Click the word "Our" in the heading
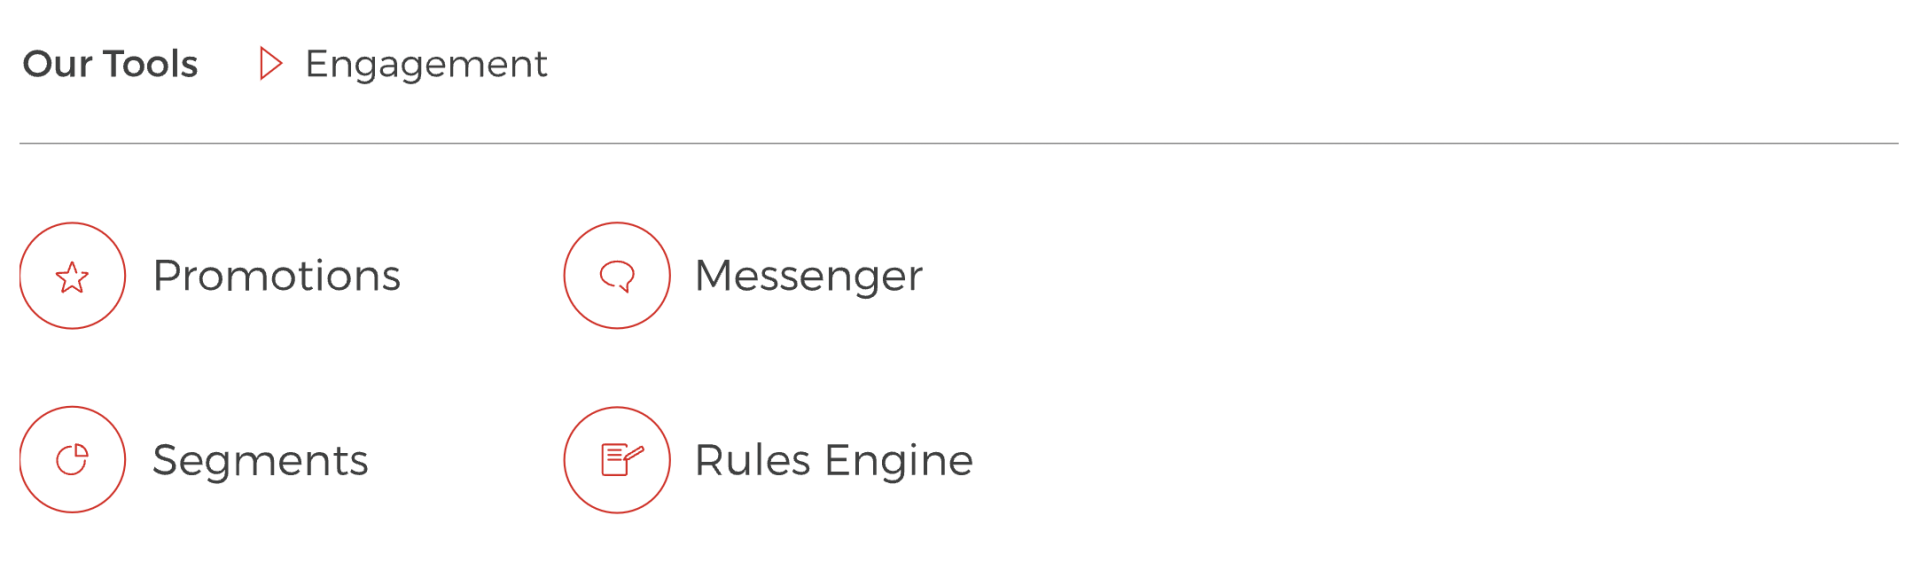This screenshot has width=1920, height=578. [x=58, y=64]
